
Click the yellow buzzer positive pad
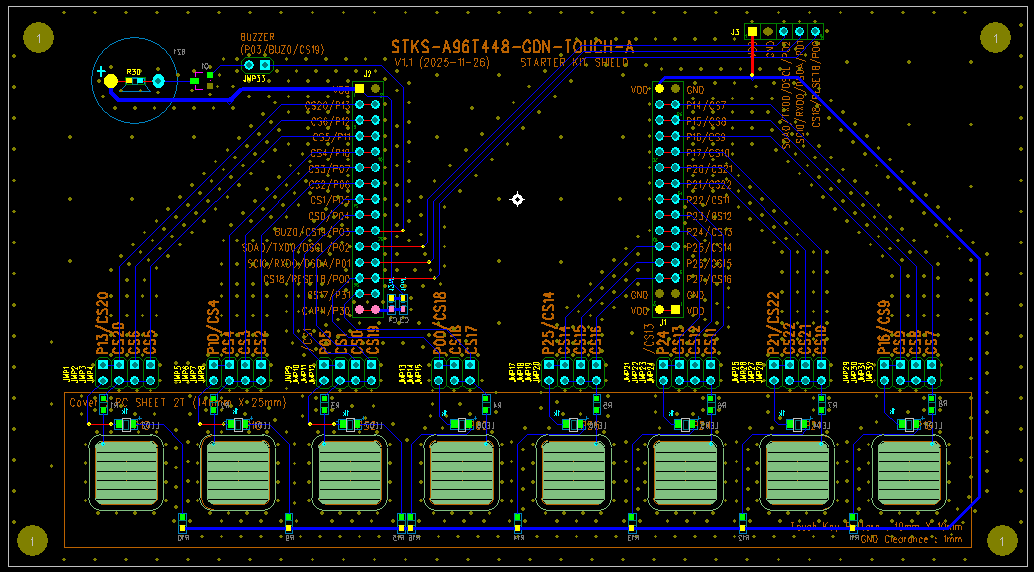pyautogui.click(x=111, y=80)
